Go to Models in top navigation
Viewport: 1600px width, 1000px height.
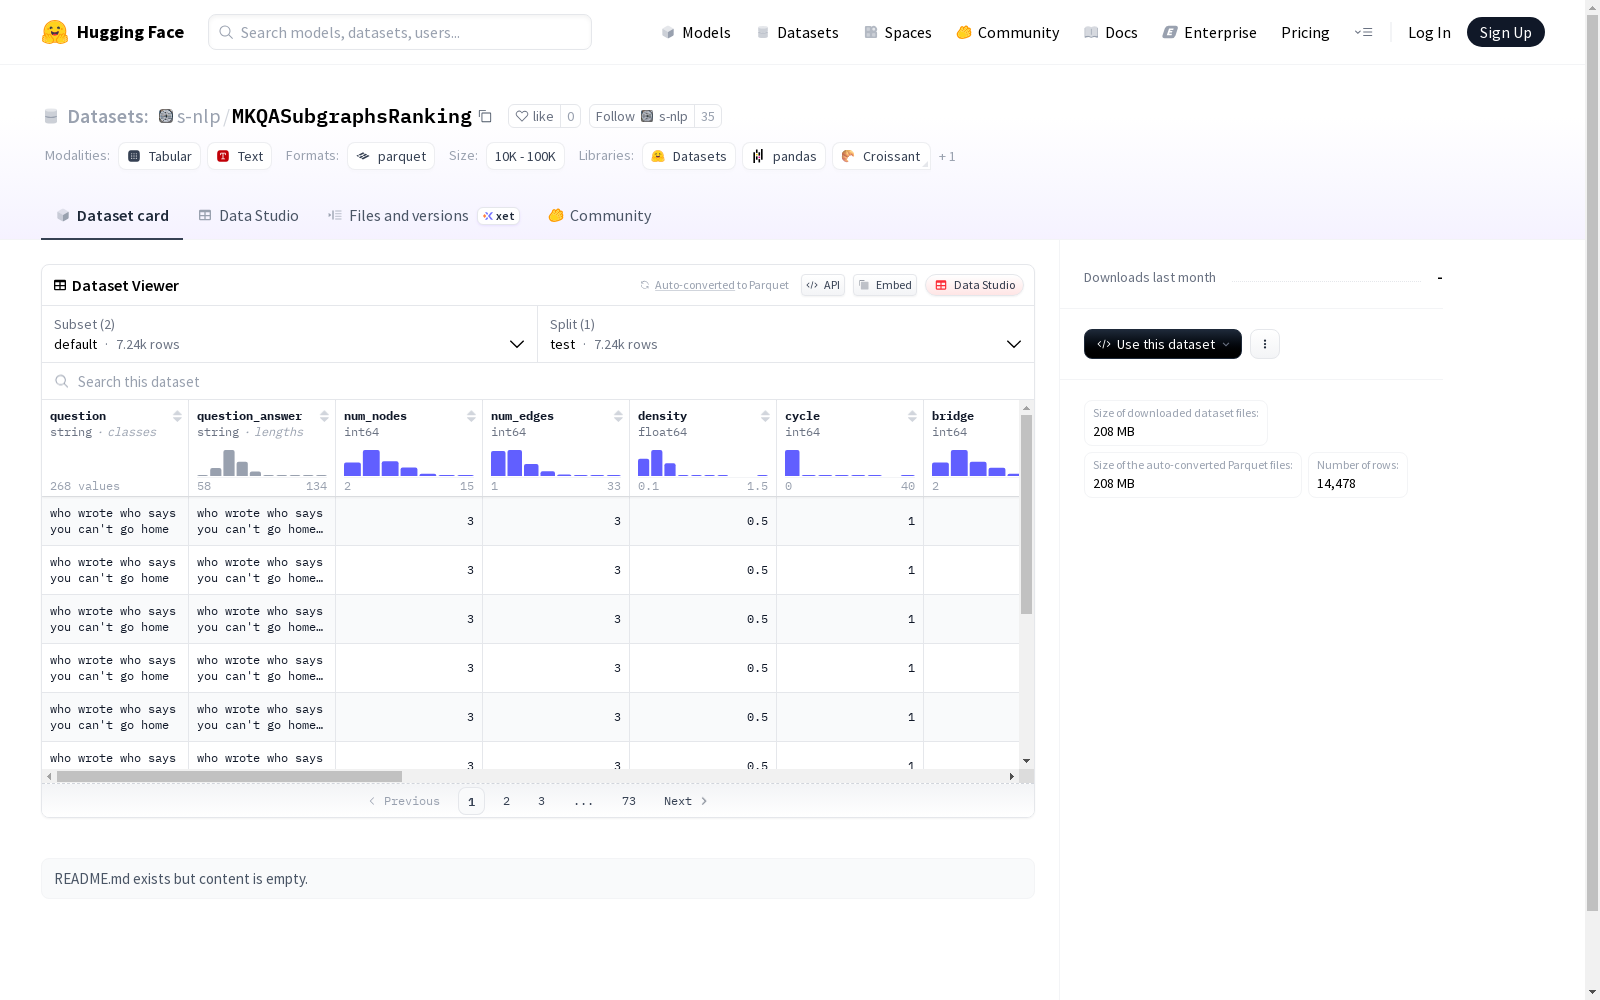click(696, 32)
